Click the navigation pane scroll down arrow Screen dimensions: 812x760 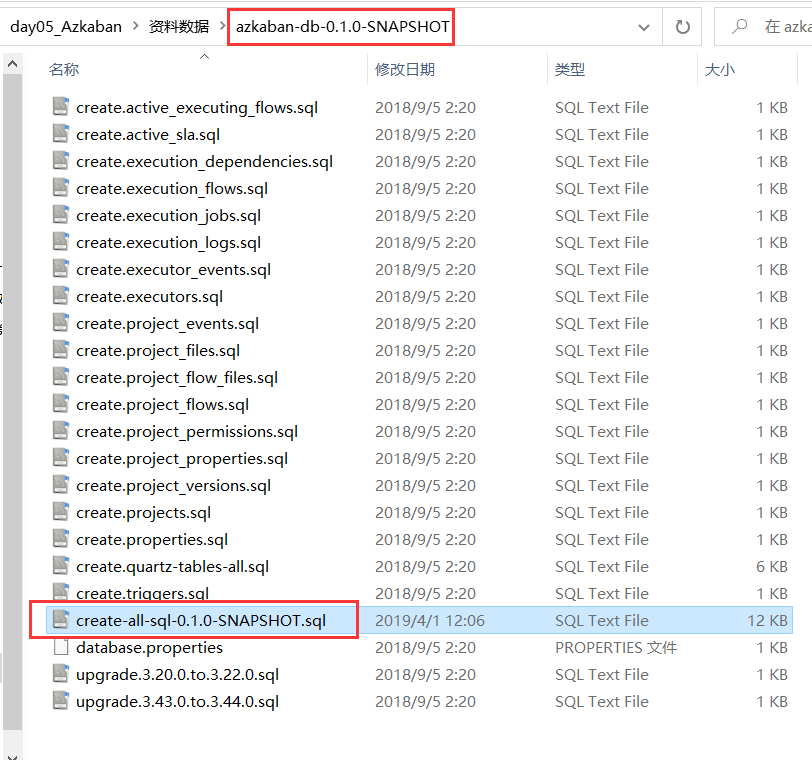12,755
